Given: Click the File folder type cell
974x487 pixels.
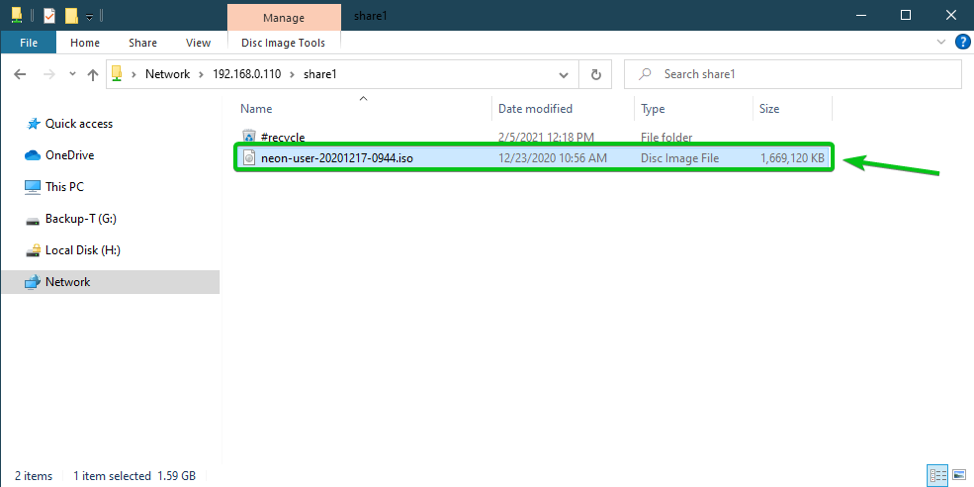Looking at the screenshot, I should click(x=667, y=137).
